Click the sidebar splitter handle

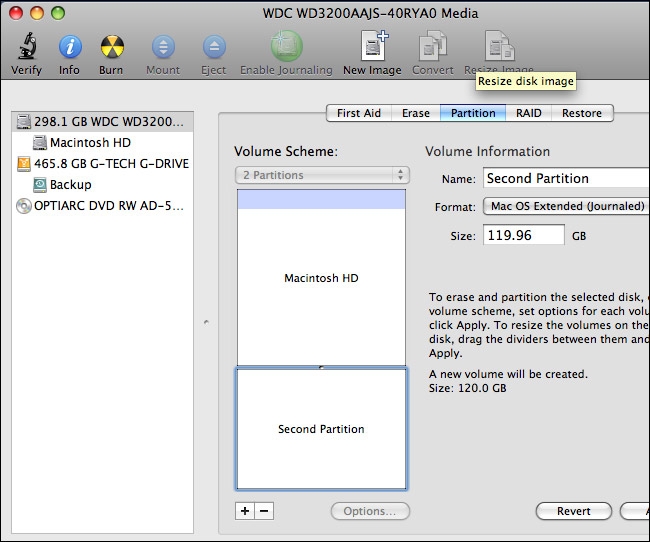tap(206, 322)
